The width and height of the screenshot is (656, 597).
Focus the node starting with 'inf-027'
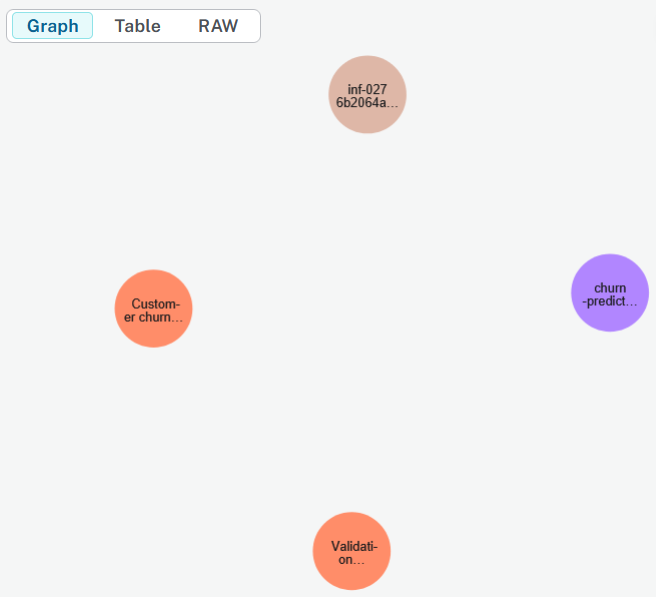point(367,95)
